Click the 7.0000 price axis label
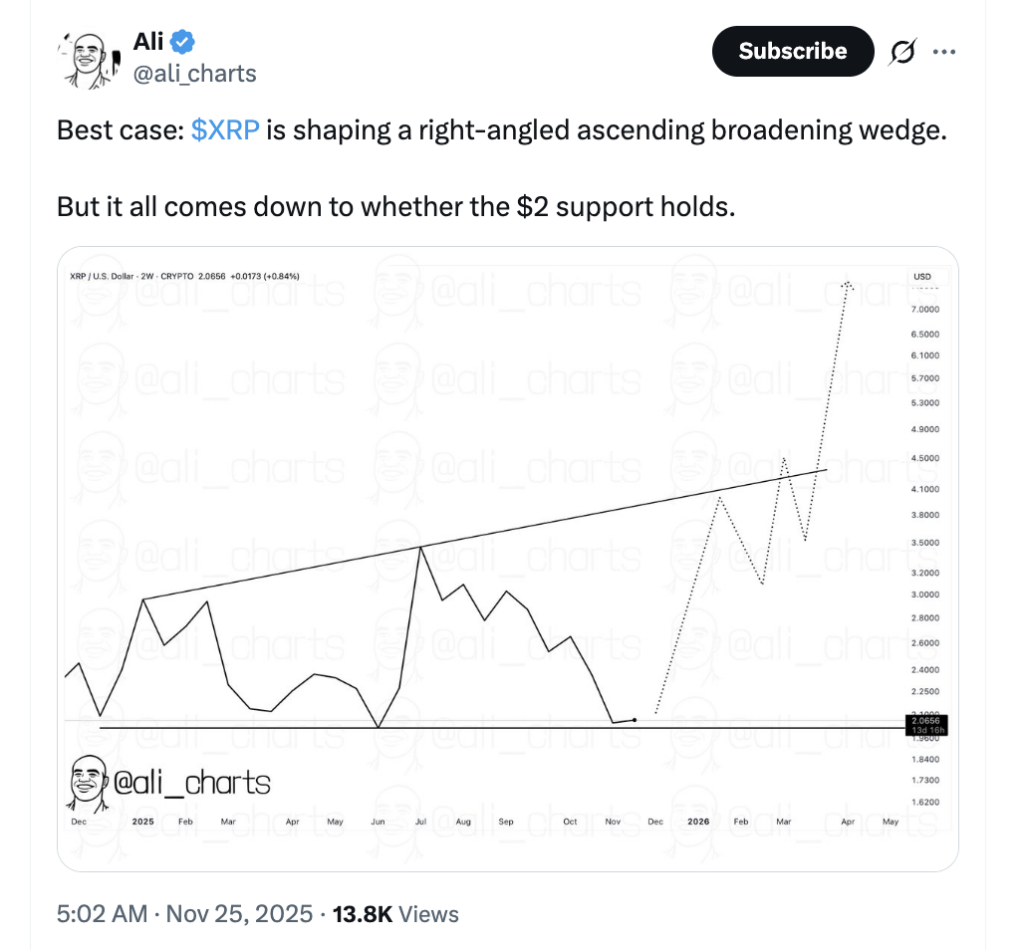This screenshot has width=1024, height=950. tap(926, 310)
